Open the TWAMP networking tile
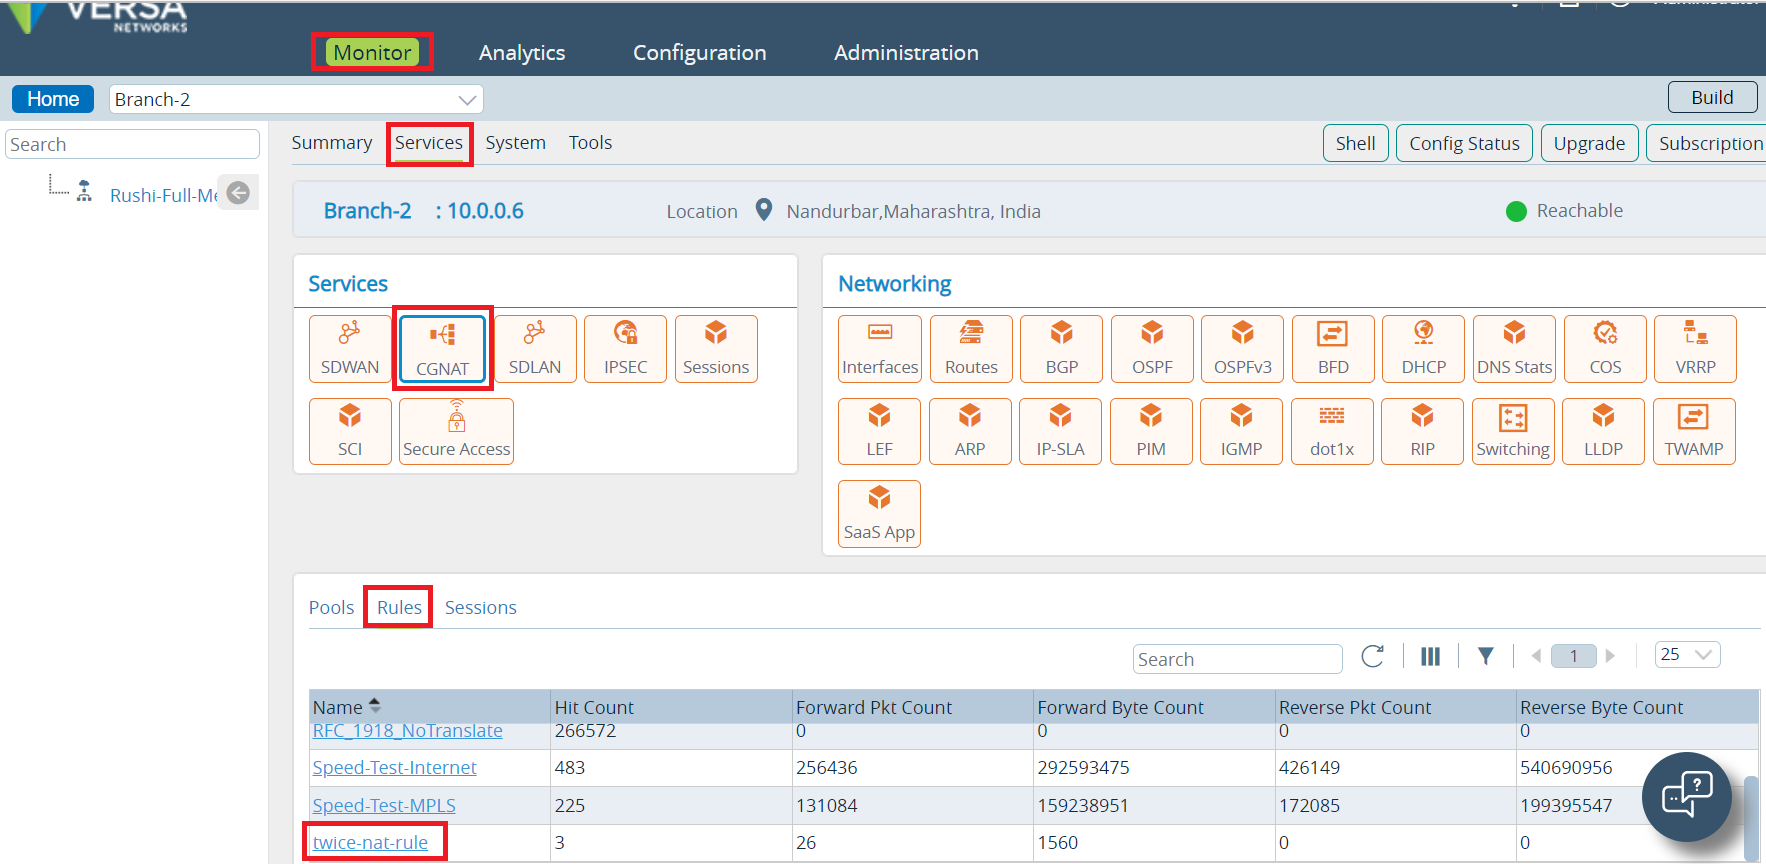 (x=1694, y=432)
